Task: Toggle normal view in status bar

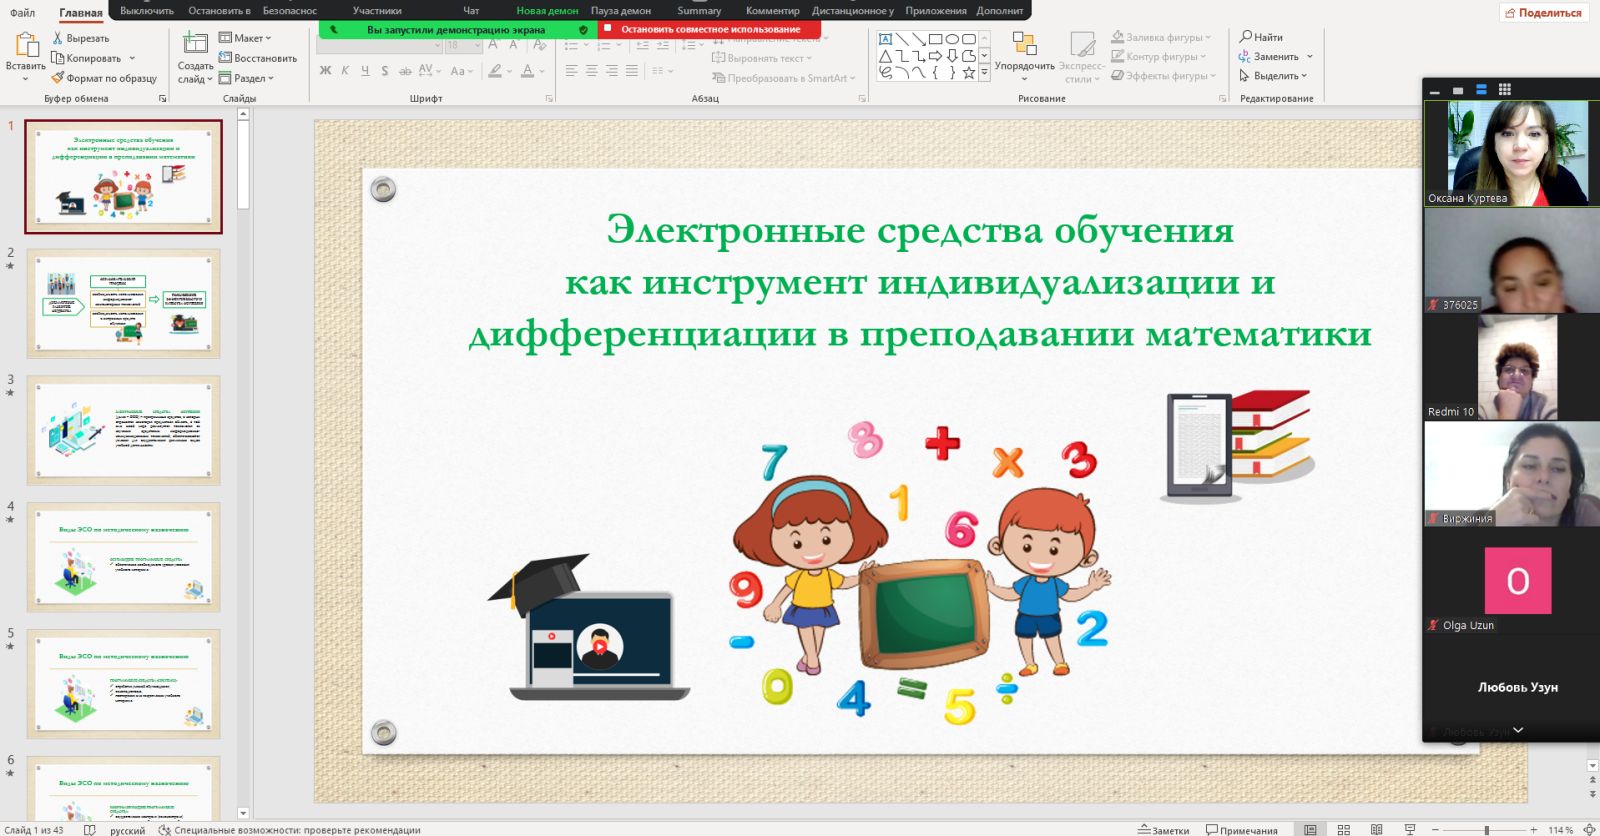Action: pyautogui.click(x=1310, y=830)
